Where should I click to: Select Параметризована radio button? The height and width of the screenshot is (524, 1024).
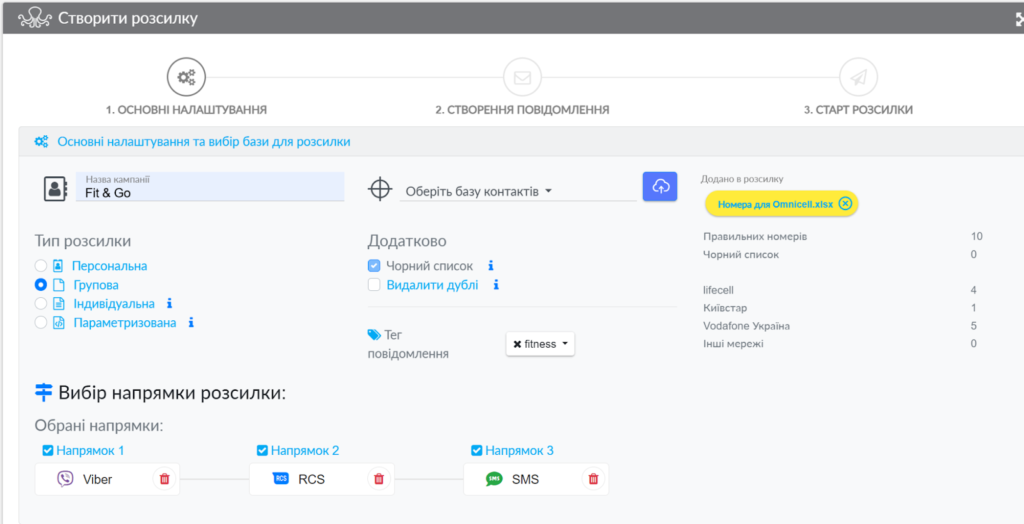tap(40, 323)
